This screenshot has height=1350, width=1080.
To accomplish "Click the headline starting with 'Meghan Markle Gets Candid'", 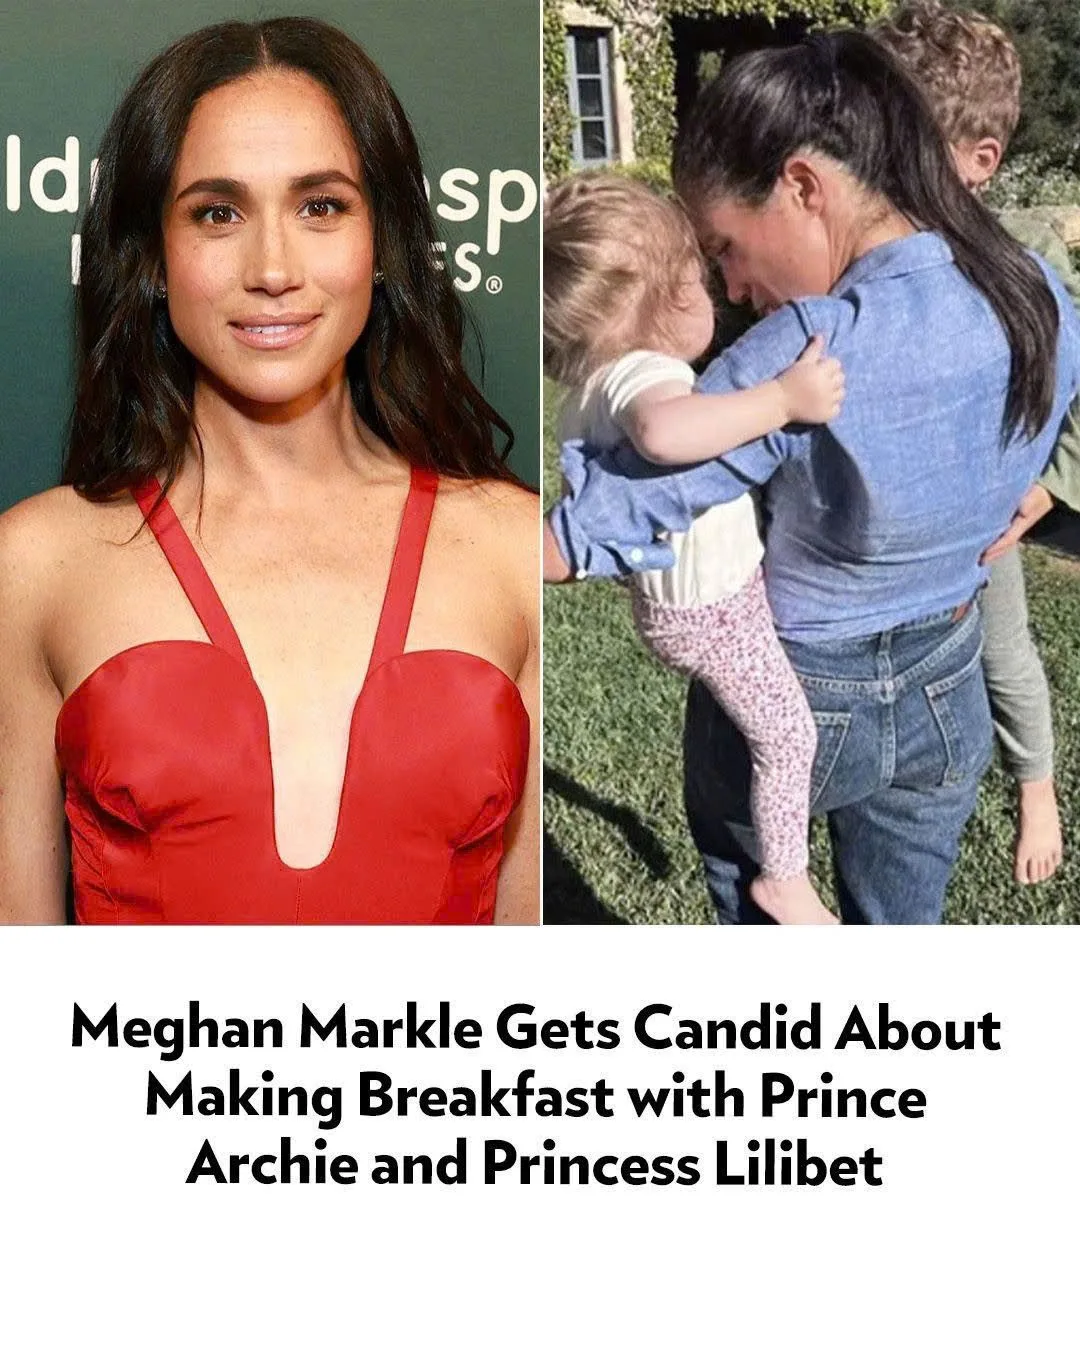I will coord(537,1097).
